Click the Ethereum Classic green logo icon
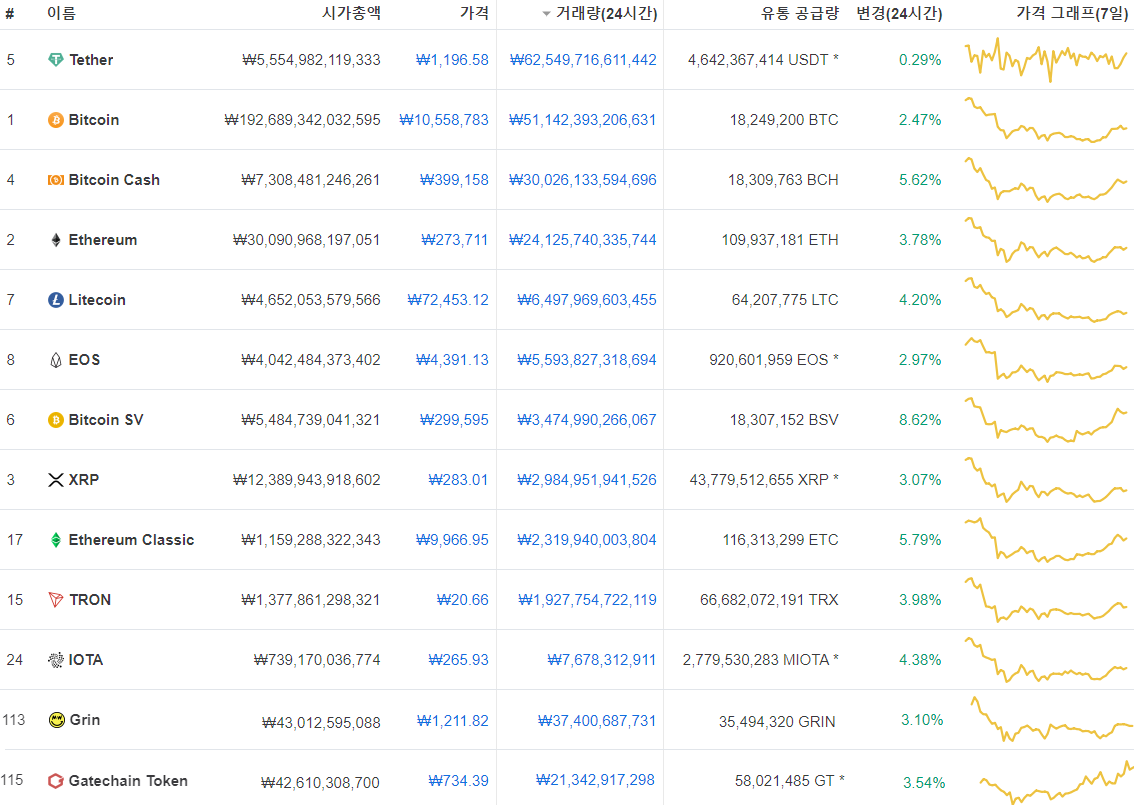The image size is (1134, 805). click(x=56, y=540)
